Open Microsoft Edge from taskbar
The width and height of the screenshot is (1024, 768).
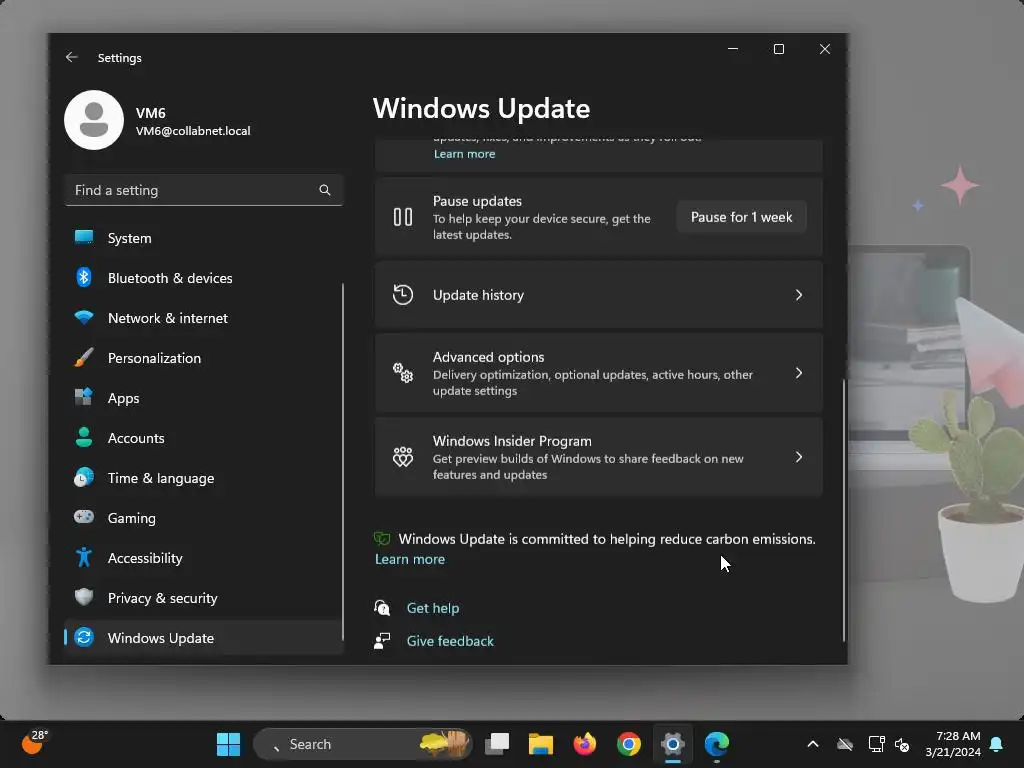(x=716, y=744)
